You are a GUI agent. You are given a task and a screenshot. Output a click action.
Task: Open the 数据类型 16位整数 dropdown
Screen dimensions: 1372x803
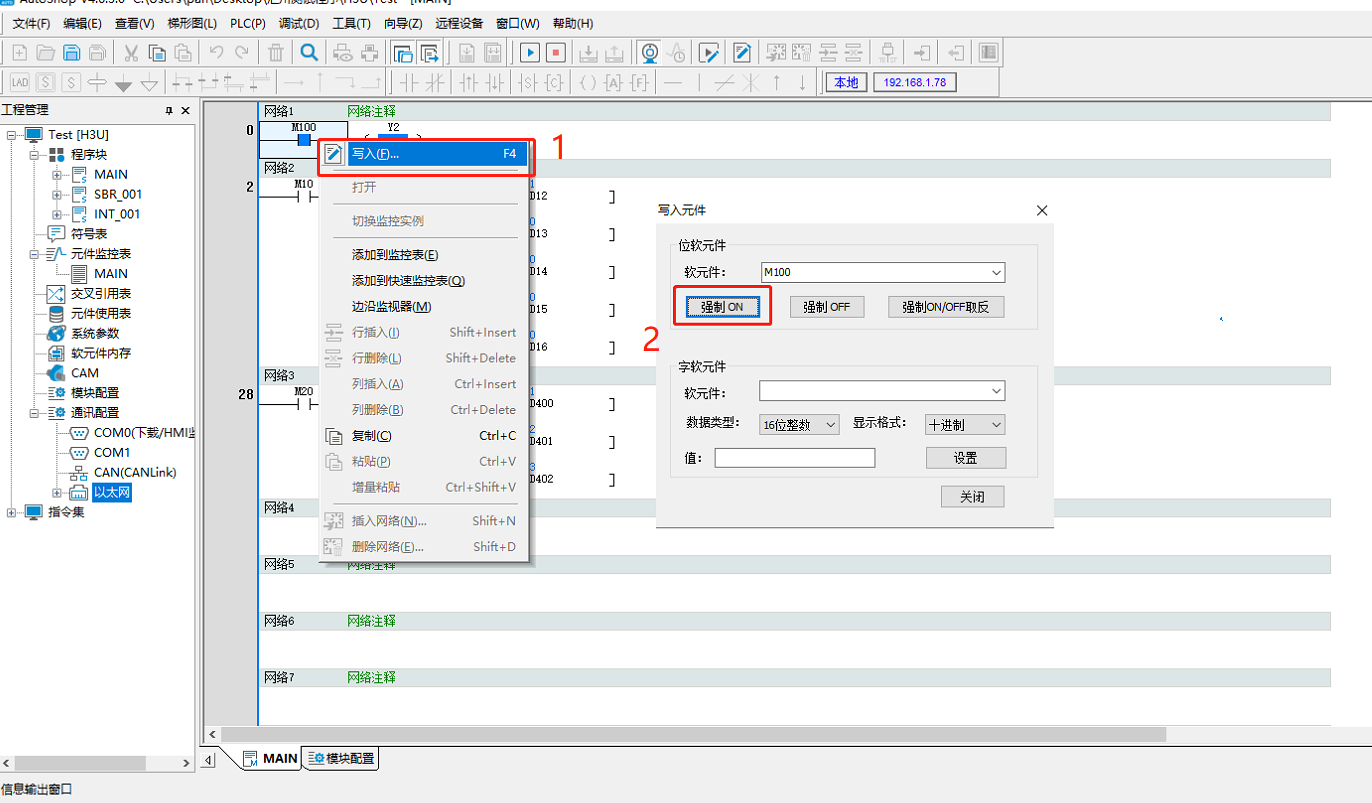pos(830,425)
